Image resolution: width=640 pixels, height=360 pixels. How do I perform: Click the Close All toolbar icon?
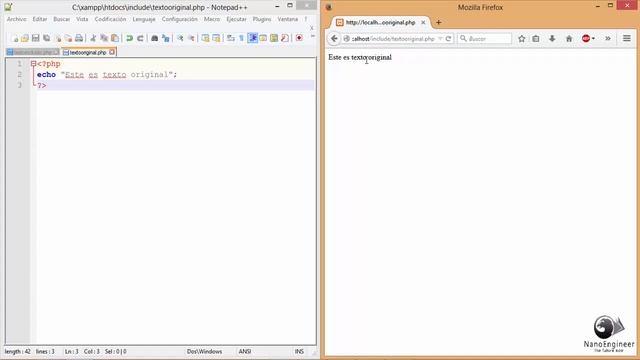[x=68, y=38]
